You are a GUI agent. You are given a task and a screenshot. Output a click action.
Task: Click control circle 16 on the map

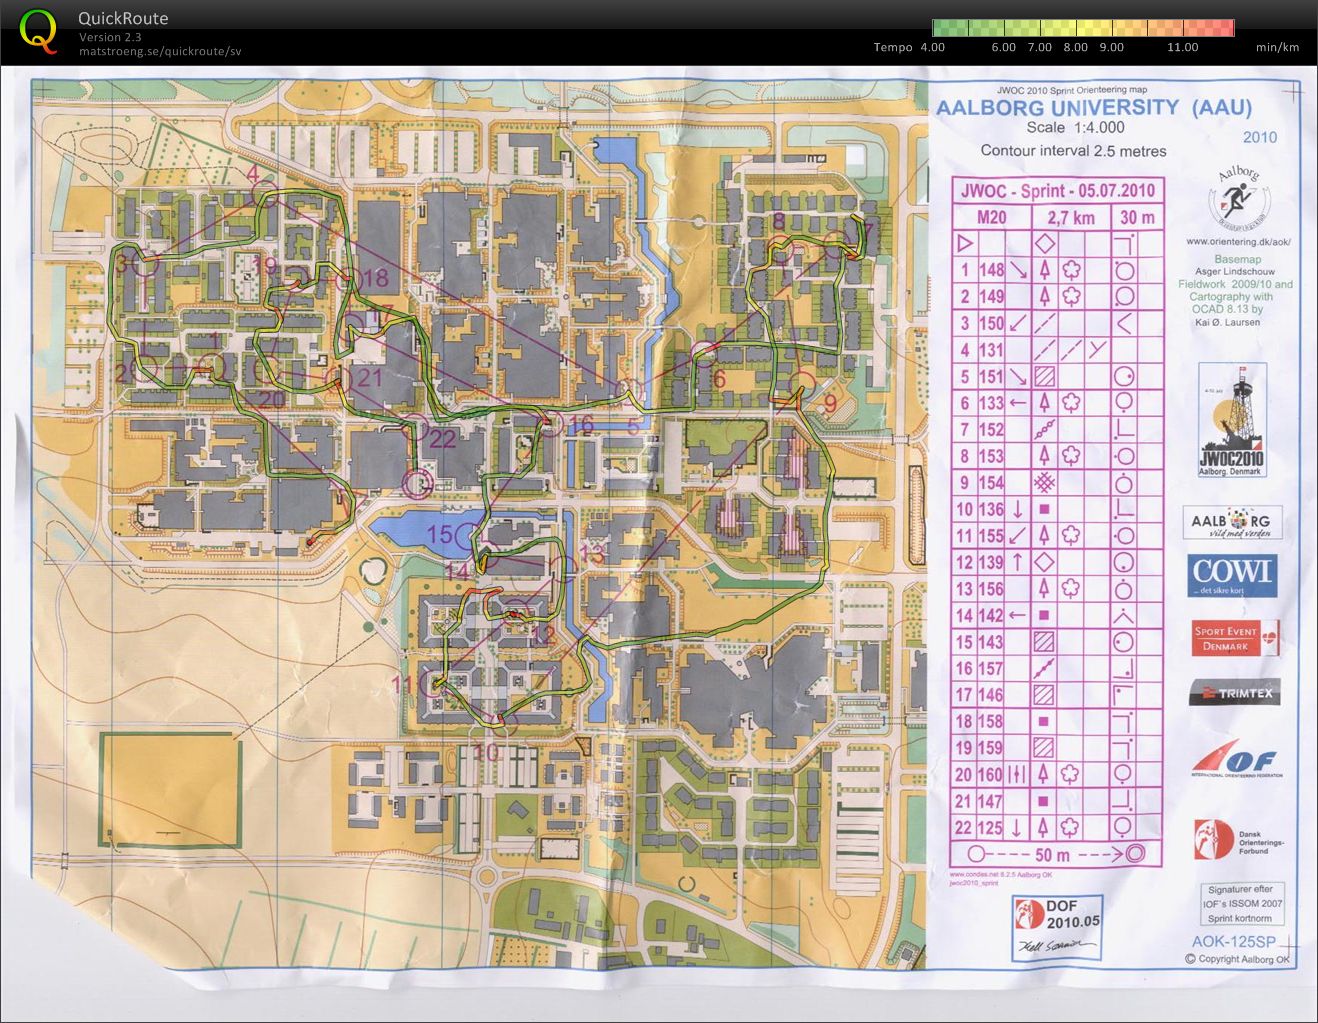[552, 424]
